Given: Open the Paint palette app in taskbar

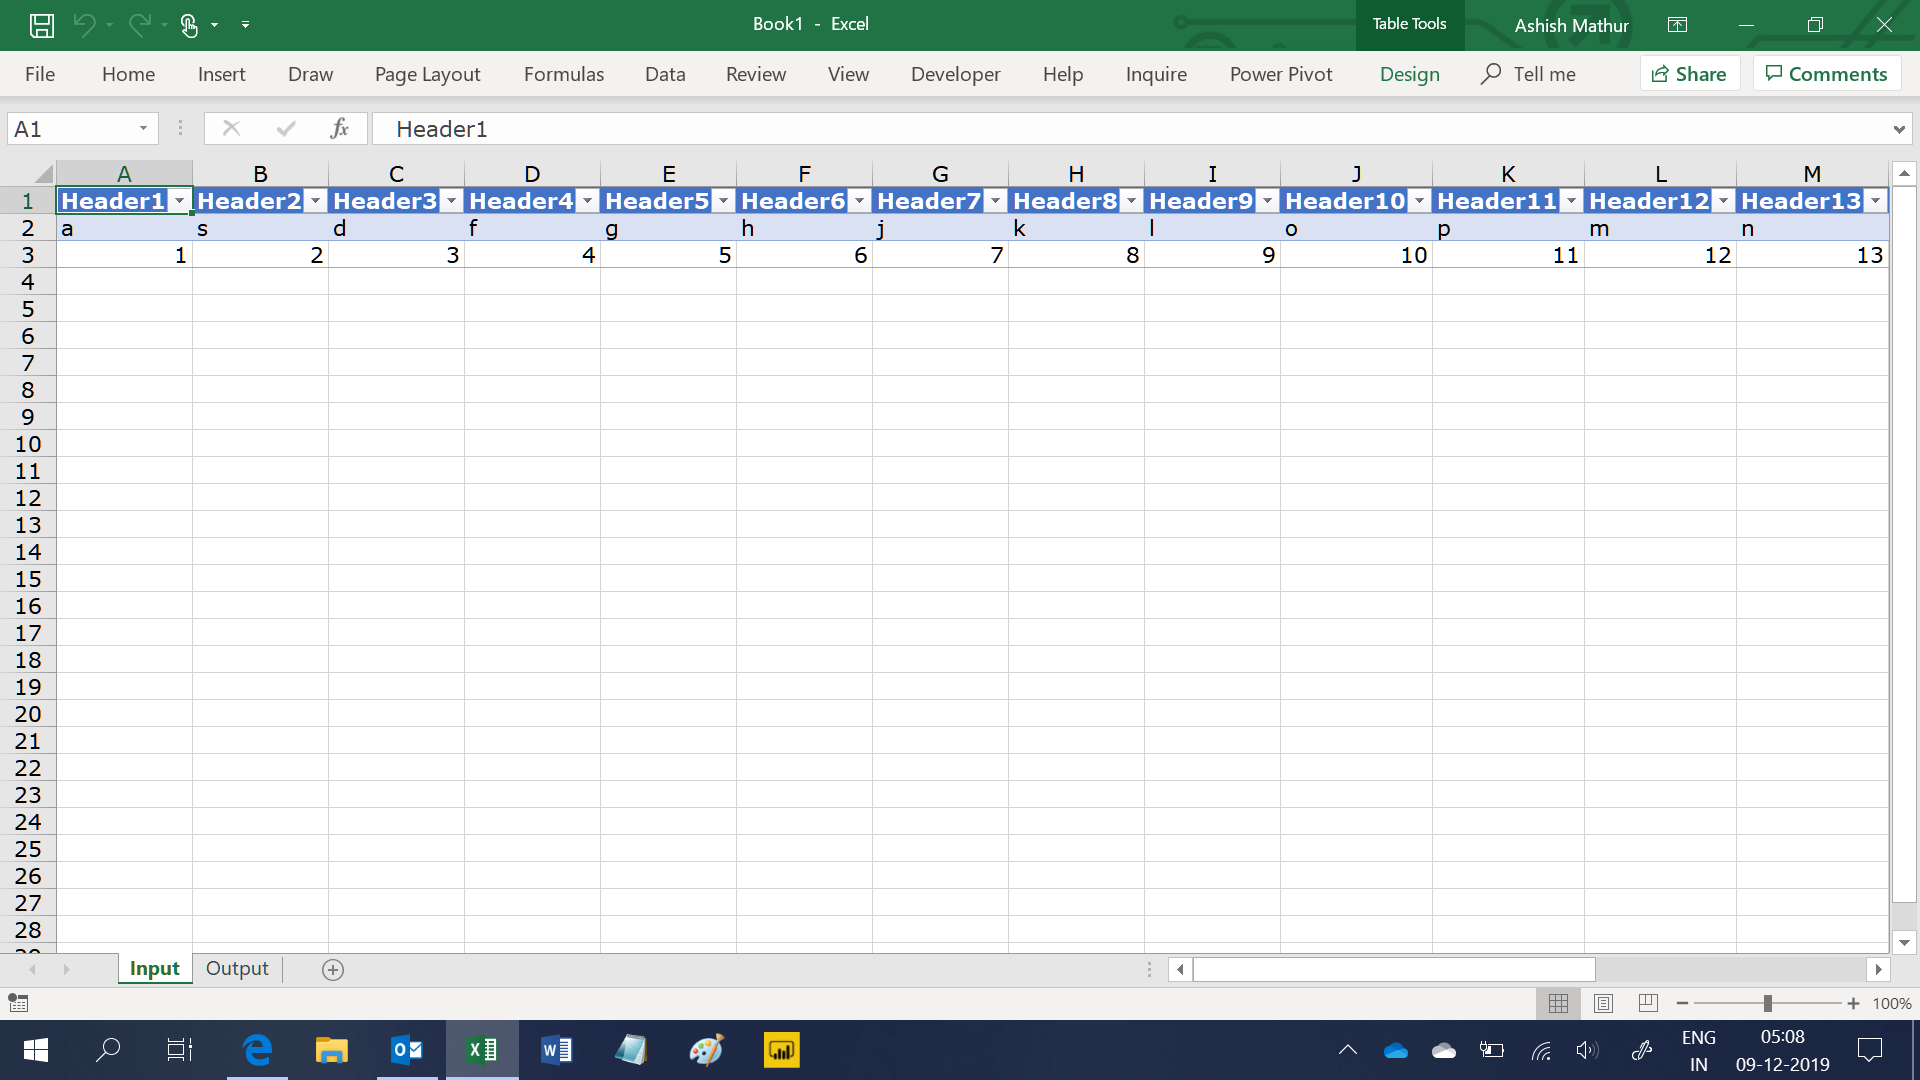Looking at the screenshot, I should tap(706, 1050).
